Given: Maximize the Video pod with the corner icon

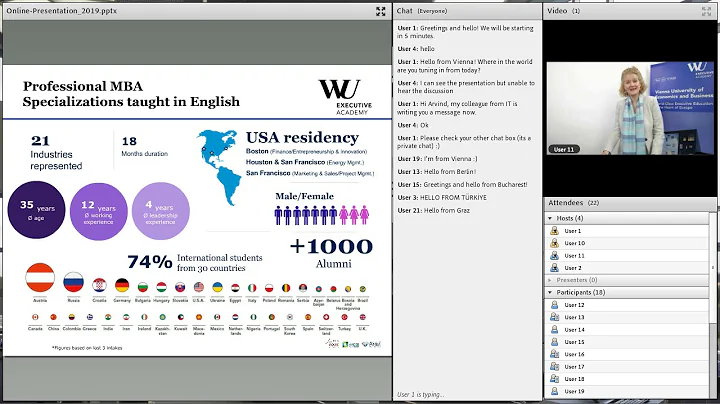Looking at the screenshot, I should [706, 11].
